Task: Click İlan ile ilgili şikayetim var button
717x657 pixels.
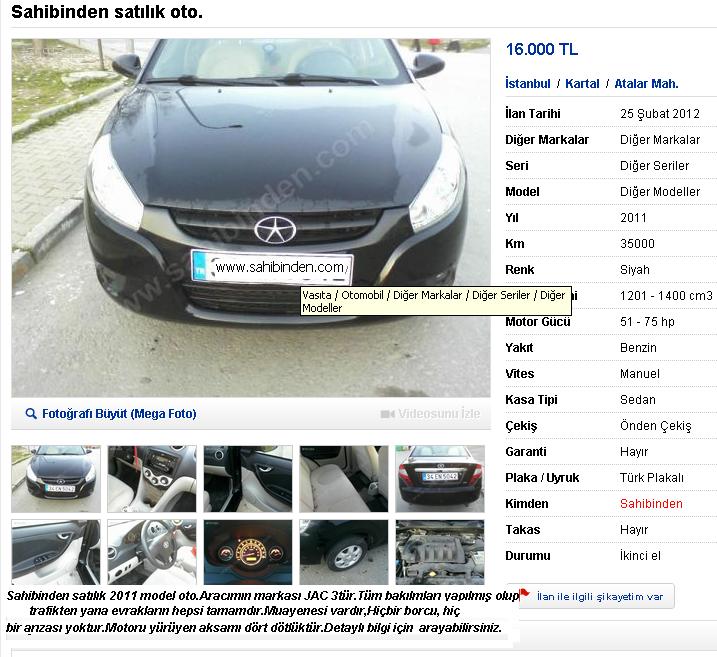Action: tap(597, 596)
